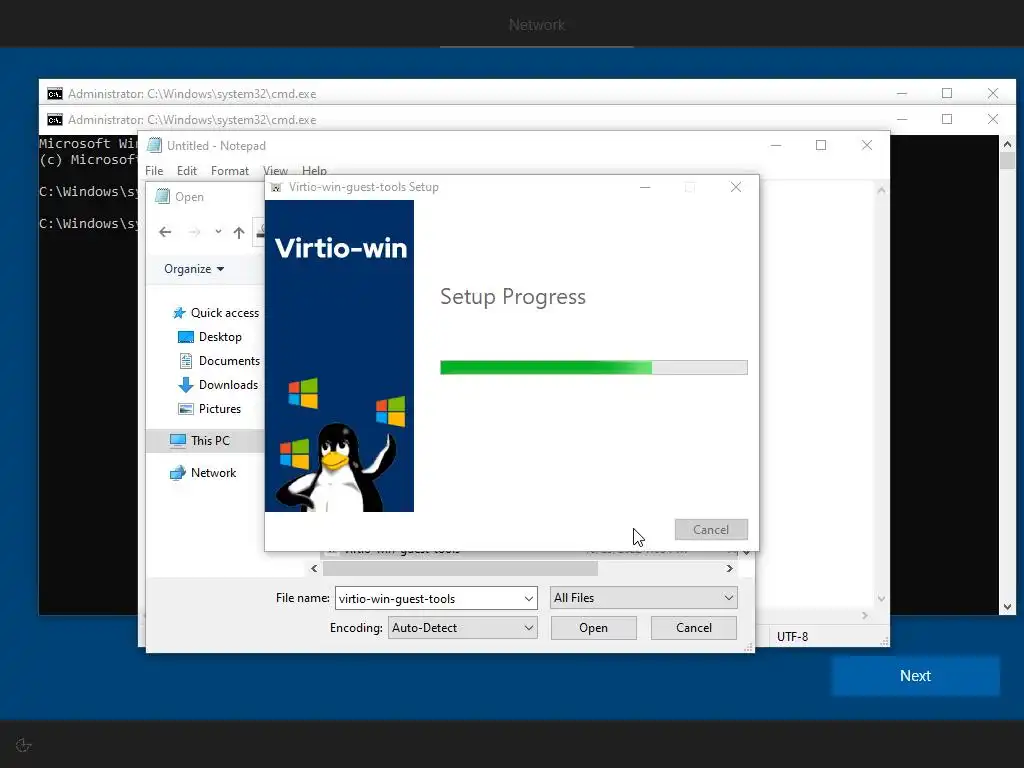Click the Network globe icon
The width and height of the screenshot is (1024, 768).
click(x=178, y=473)
